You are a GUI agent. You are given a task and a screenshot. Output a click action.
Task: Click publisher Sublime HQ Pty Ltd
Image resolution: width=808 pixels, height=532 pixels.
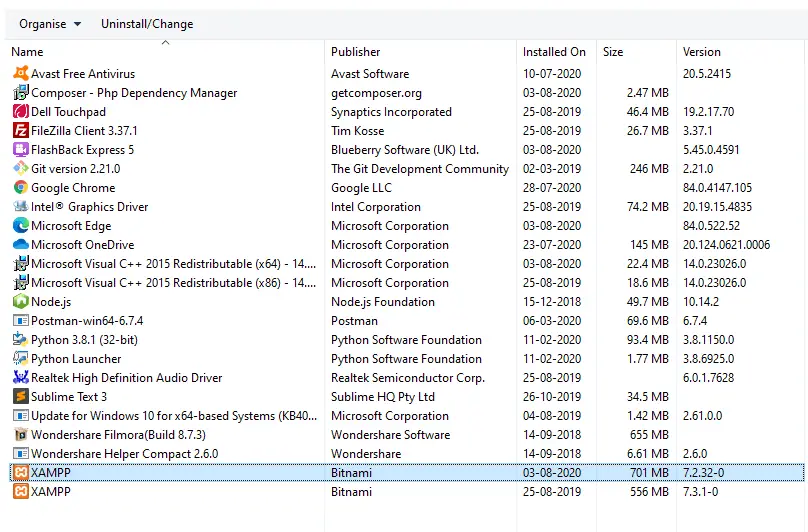[x=382, y=397]
